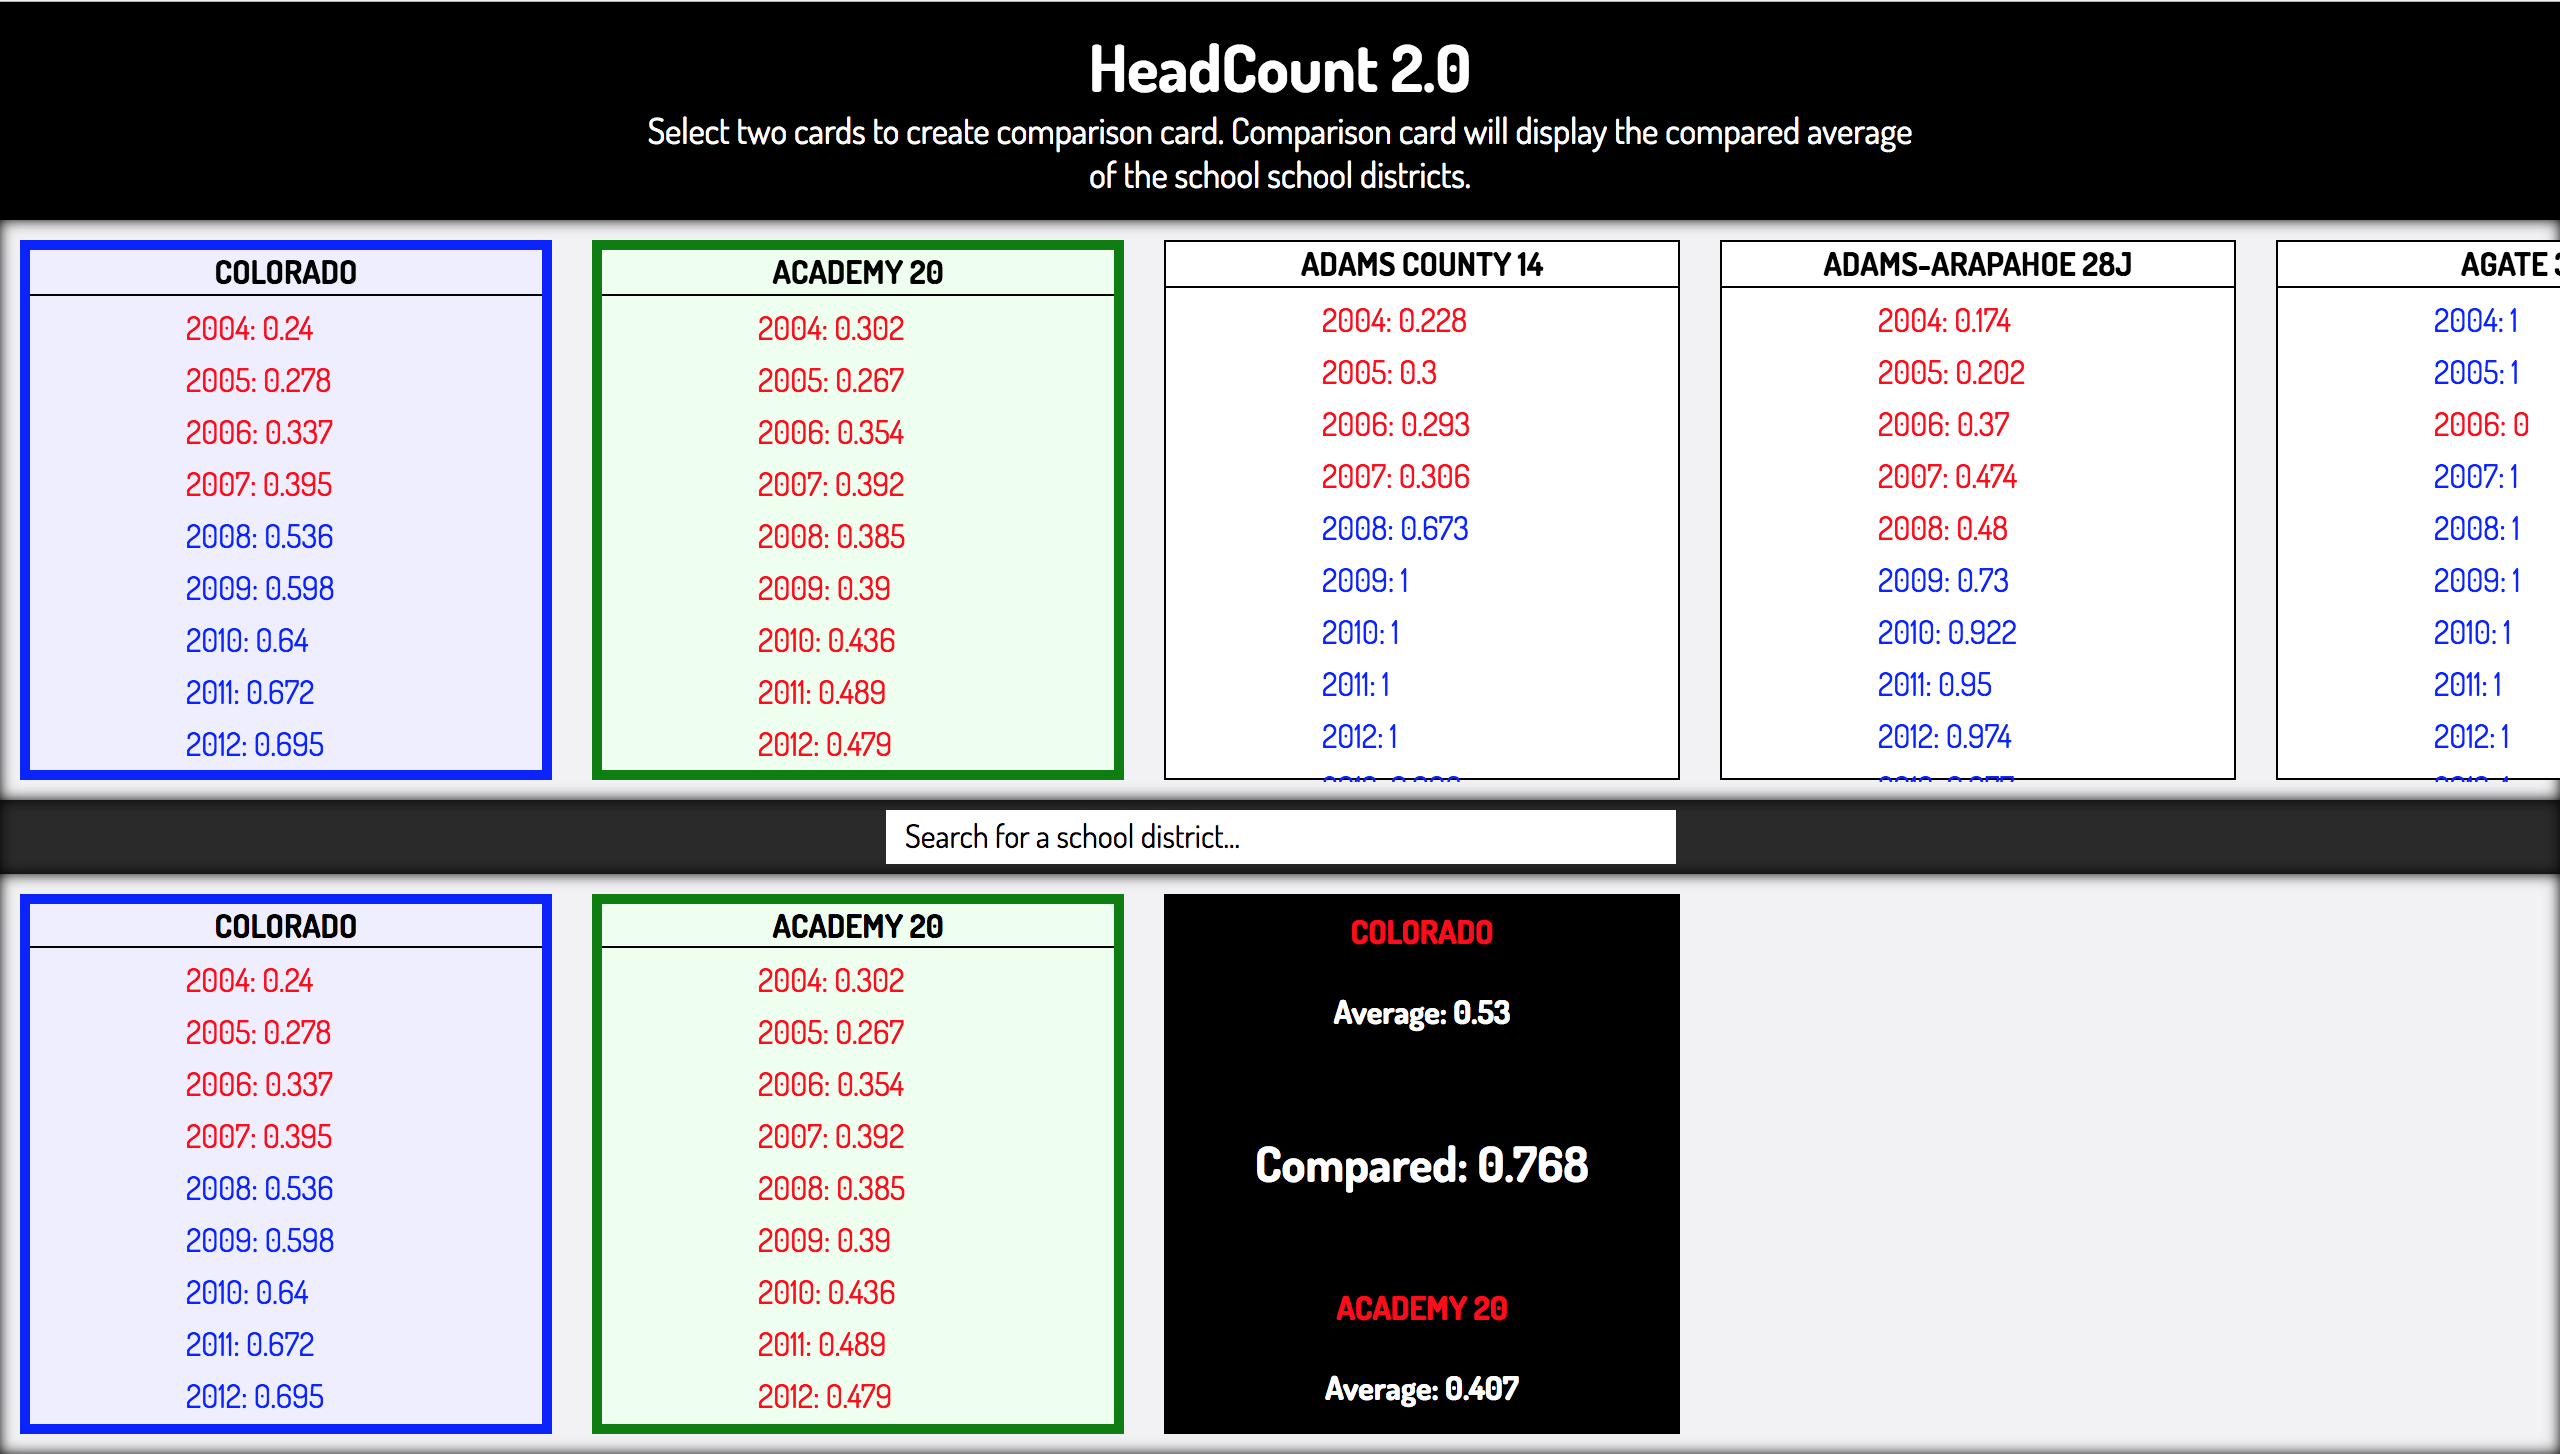Click the red COLORADO heading in comparison card
The width and height of the screenshot is (2560, 1454).
[x=1421, y=932]
